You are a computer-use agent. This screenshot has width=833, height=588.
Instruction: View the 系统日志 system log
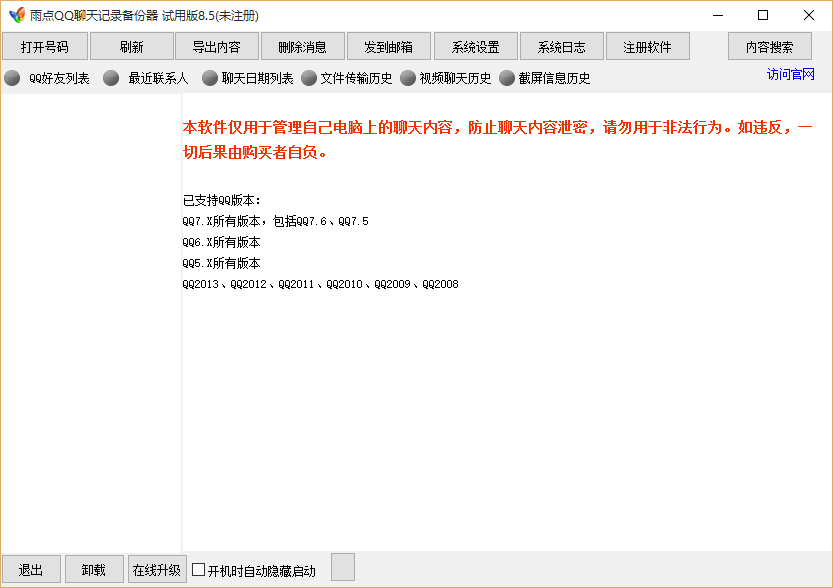coord(562,47)
